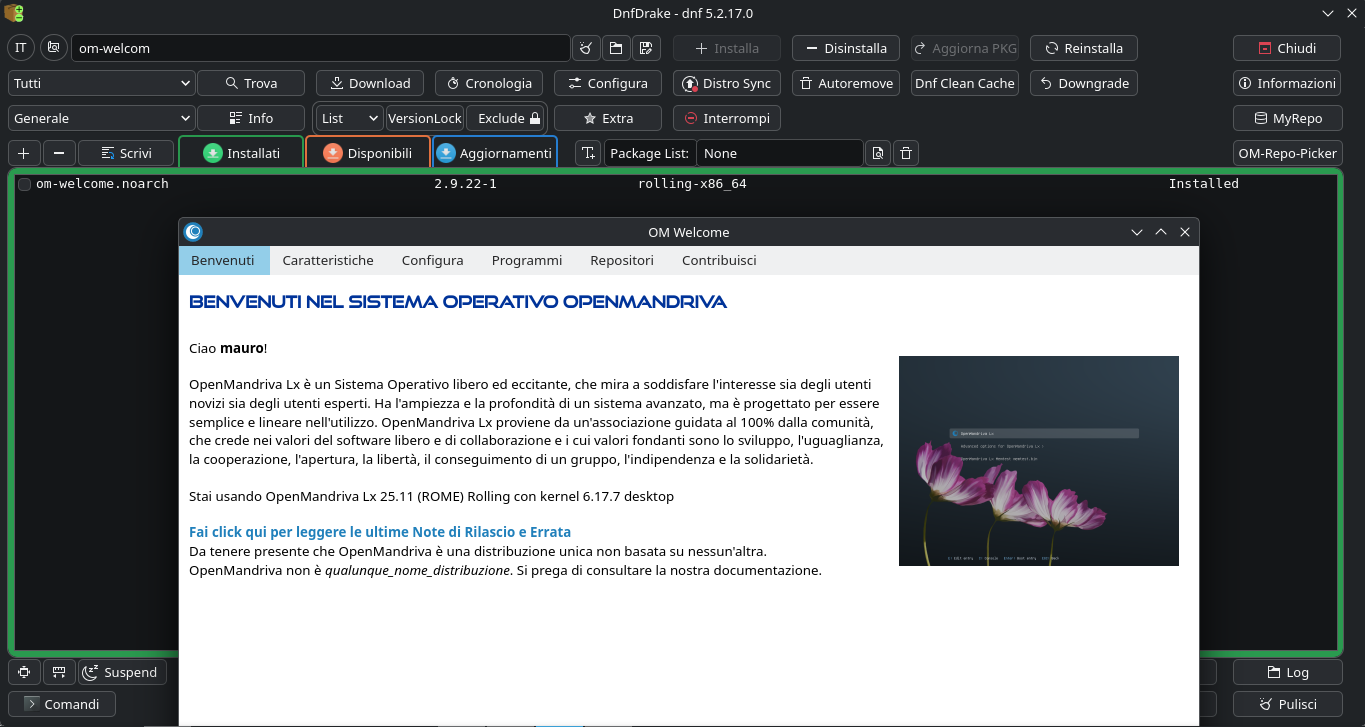Click the floppy disk save icon

[x=646, y=48]
